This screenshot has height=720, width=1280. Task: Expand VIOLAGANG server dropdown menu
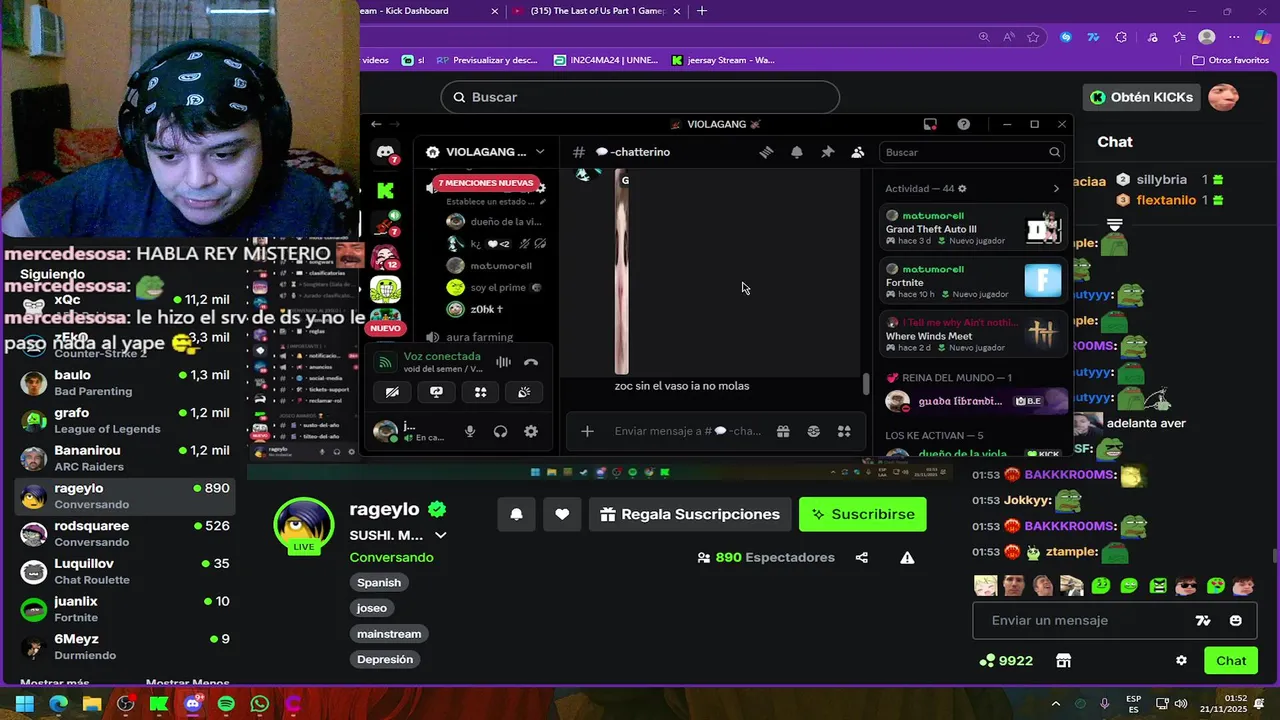point(540,152)
